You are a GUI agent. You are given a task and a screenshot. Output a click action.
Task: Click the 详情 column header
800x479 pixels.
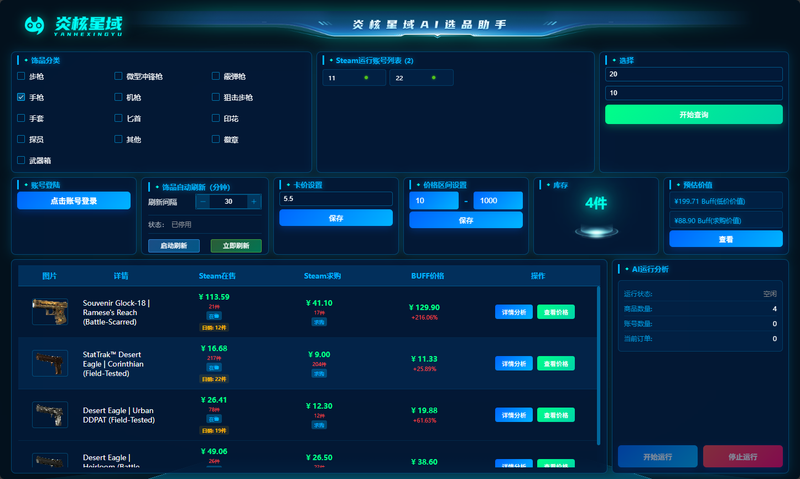coord(121,275)
